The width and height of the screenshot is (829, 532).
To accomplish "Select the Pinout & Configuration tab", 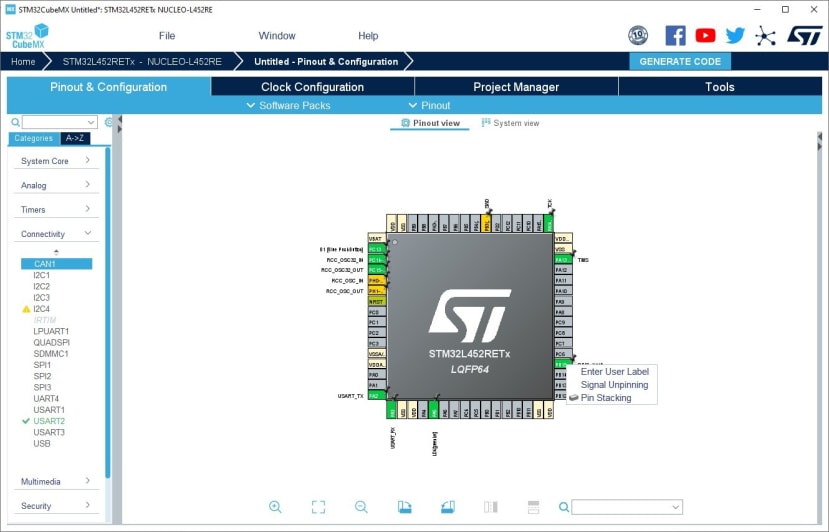I will click(108, 87).
